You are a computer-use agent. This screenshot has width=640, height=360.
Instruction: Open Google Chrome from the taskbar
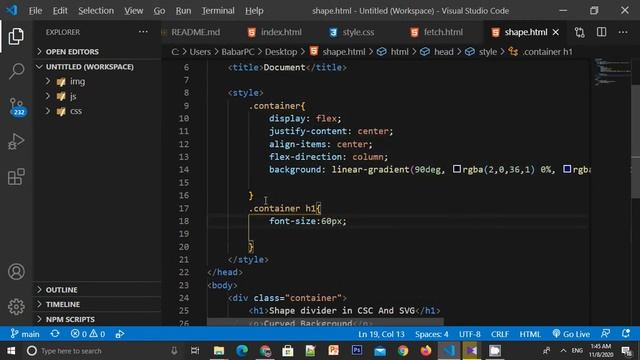tap(403, 351)
